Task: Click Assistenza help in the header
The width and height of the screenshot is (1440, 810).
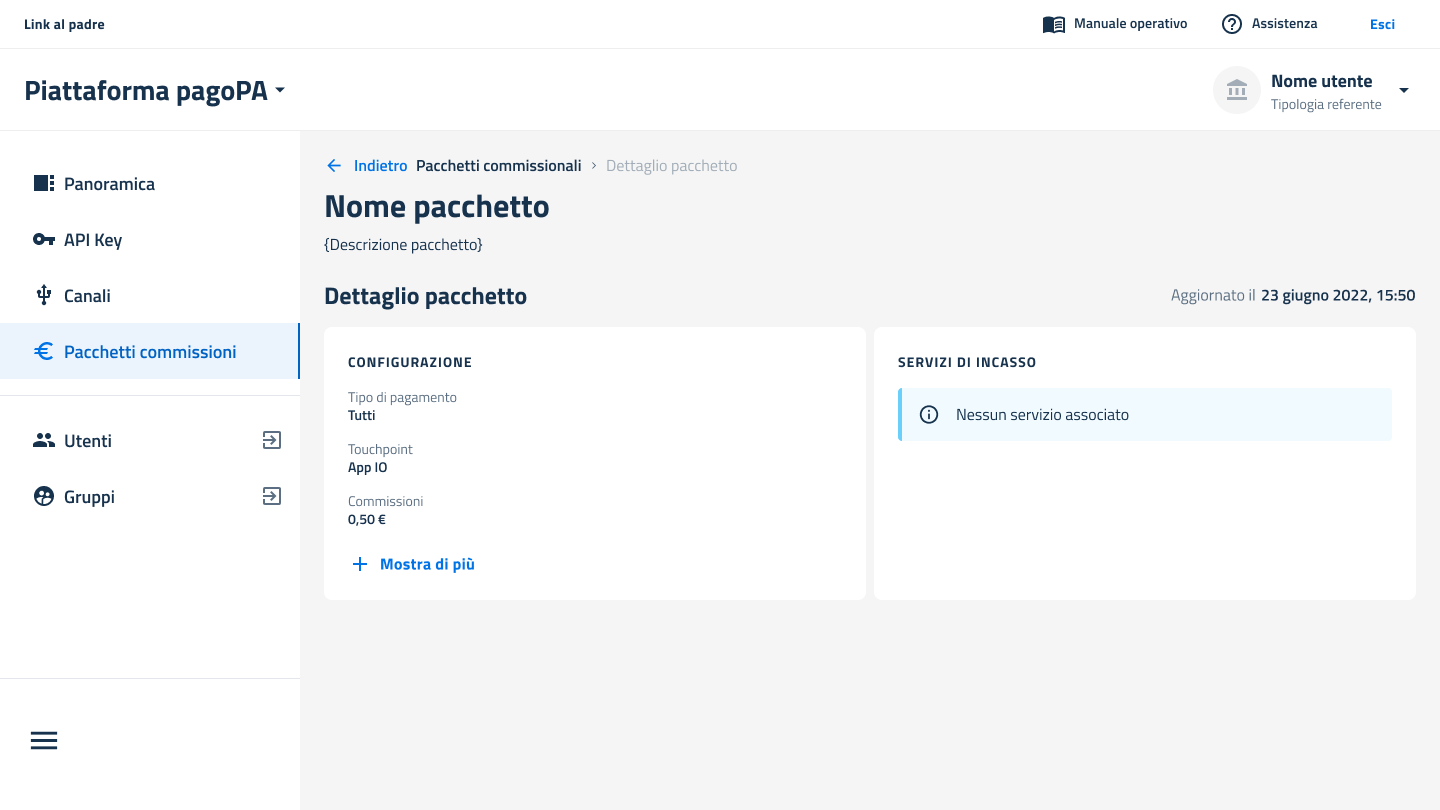Action: point(1270,24)
